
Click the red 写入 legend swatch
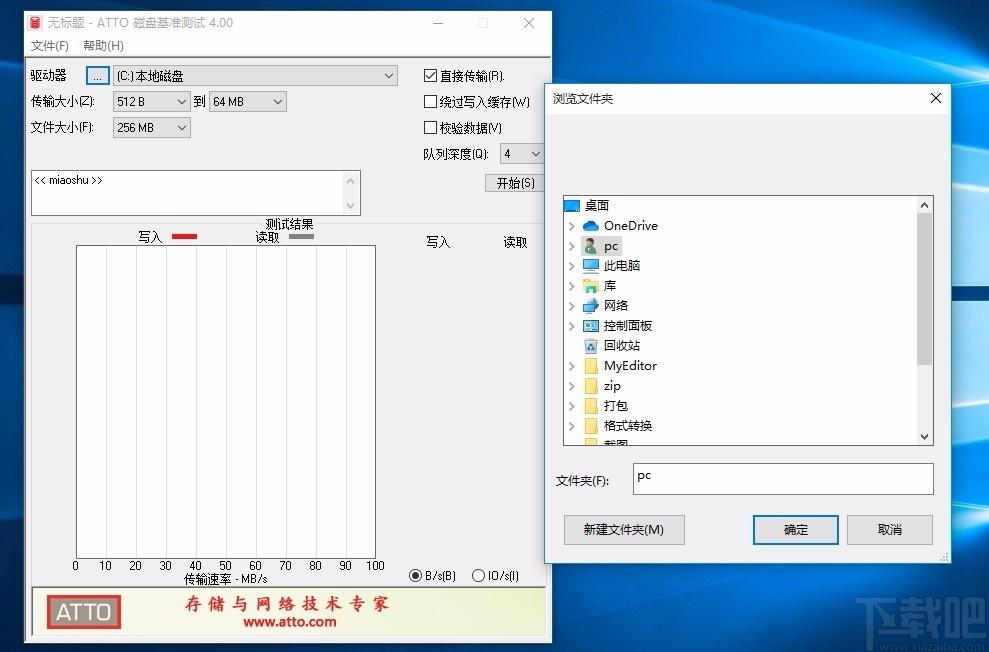point(184,236)
